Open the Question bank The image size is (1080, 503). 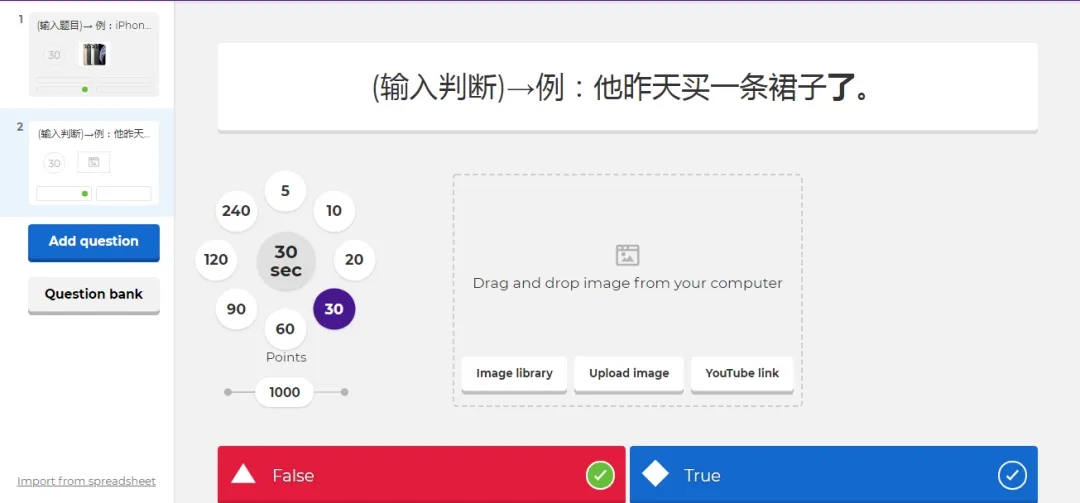[94, 295]
